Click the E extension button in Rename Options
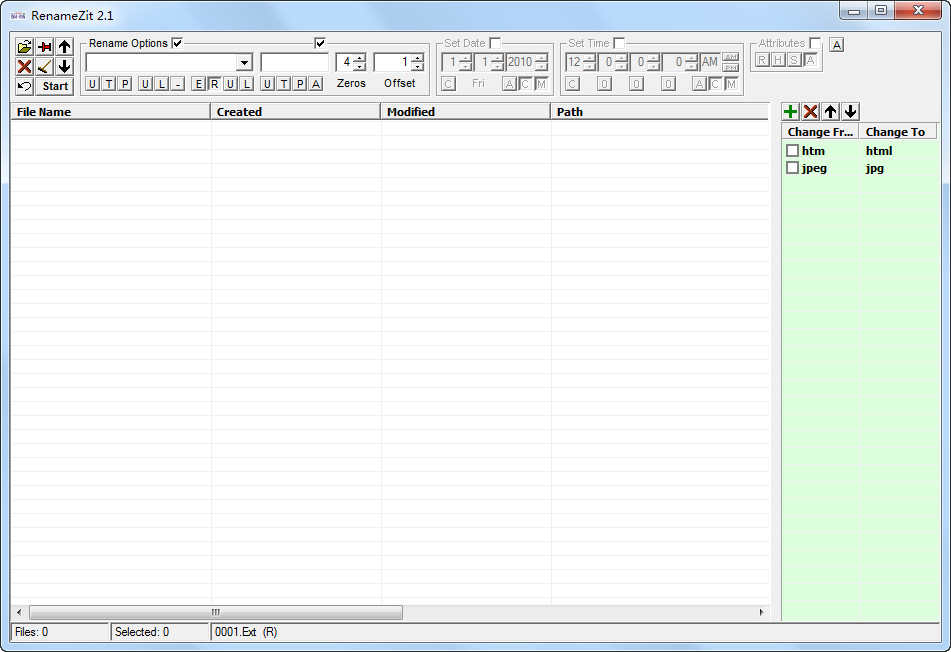The image size is (951, 652). point(198,84)
